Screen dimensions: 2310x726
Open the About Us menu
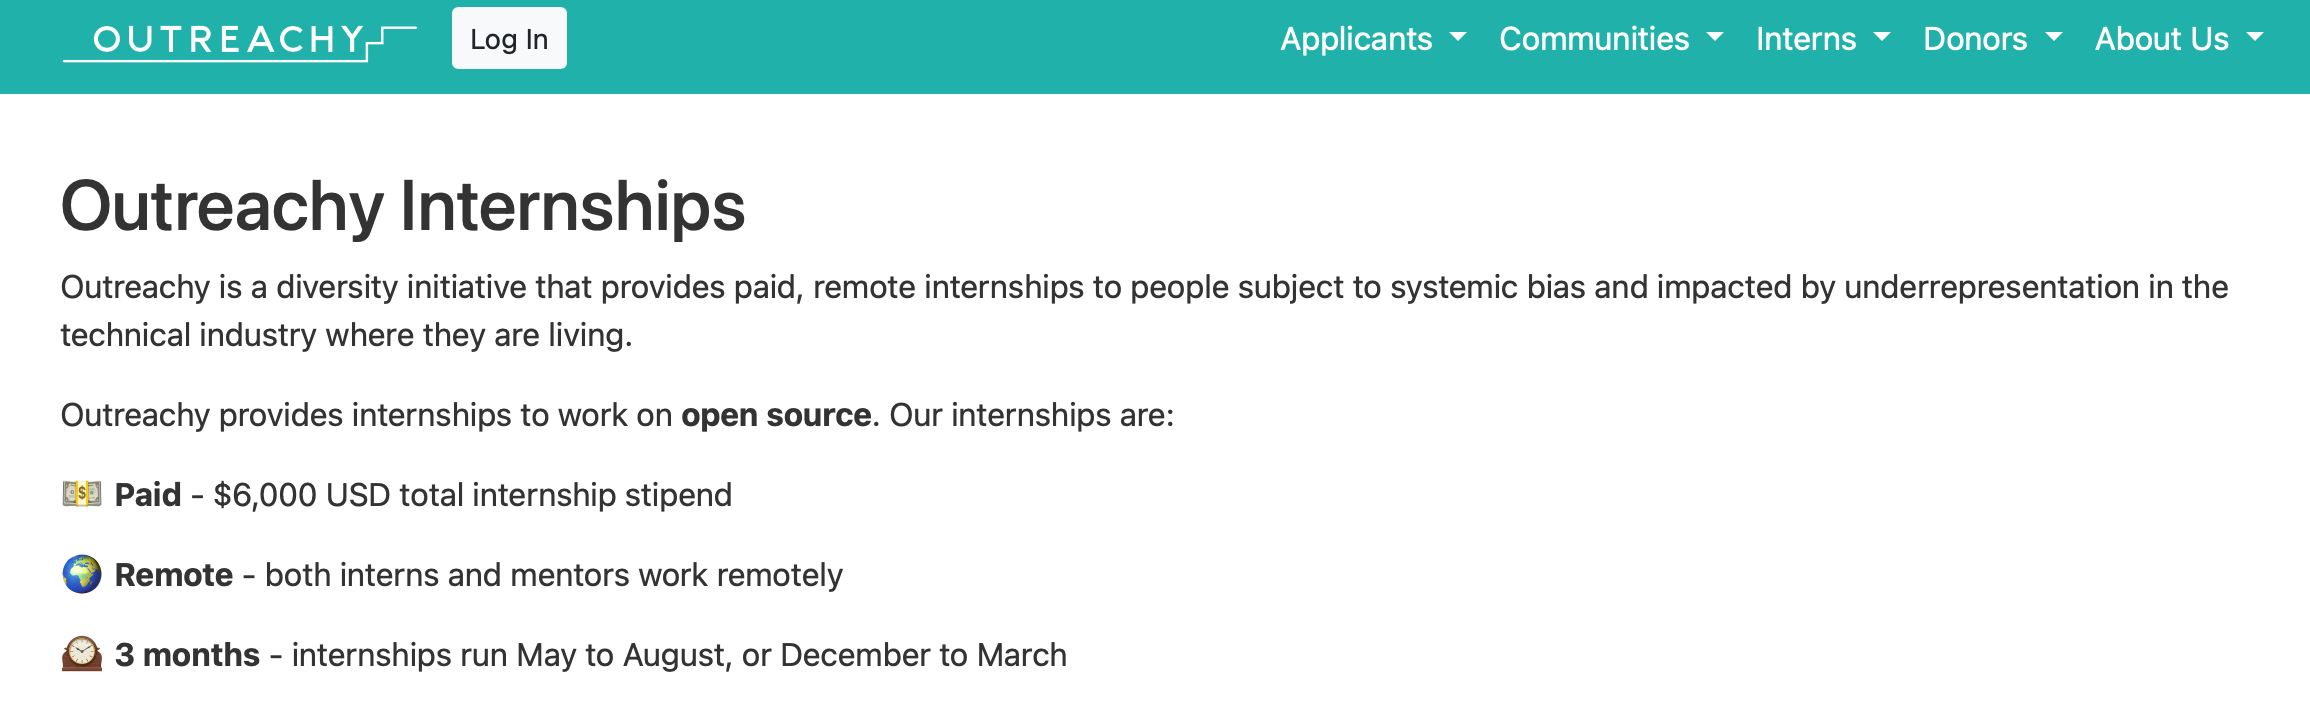[x=2179, y=39]
